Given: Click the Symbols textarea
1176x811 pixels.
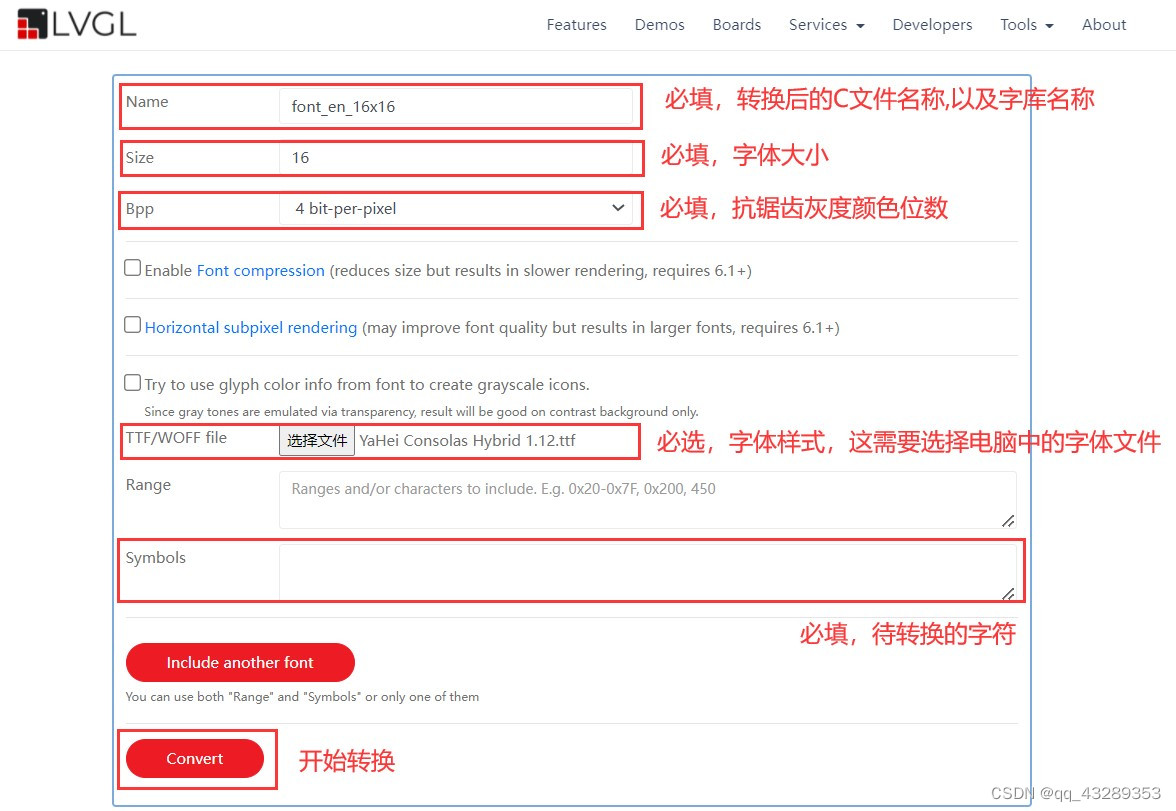Looking at the screenshot, I should click(648, 572).
